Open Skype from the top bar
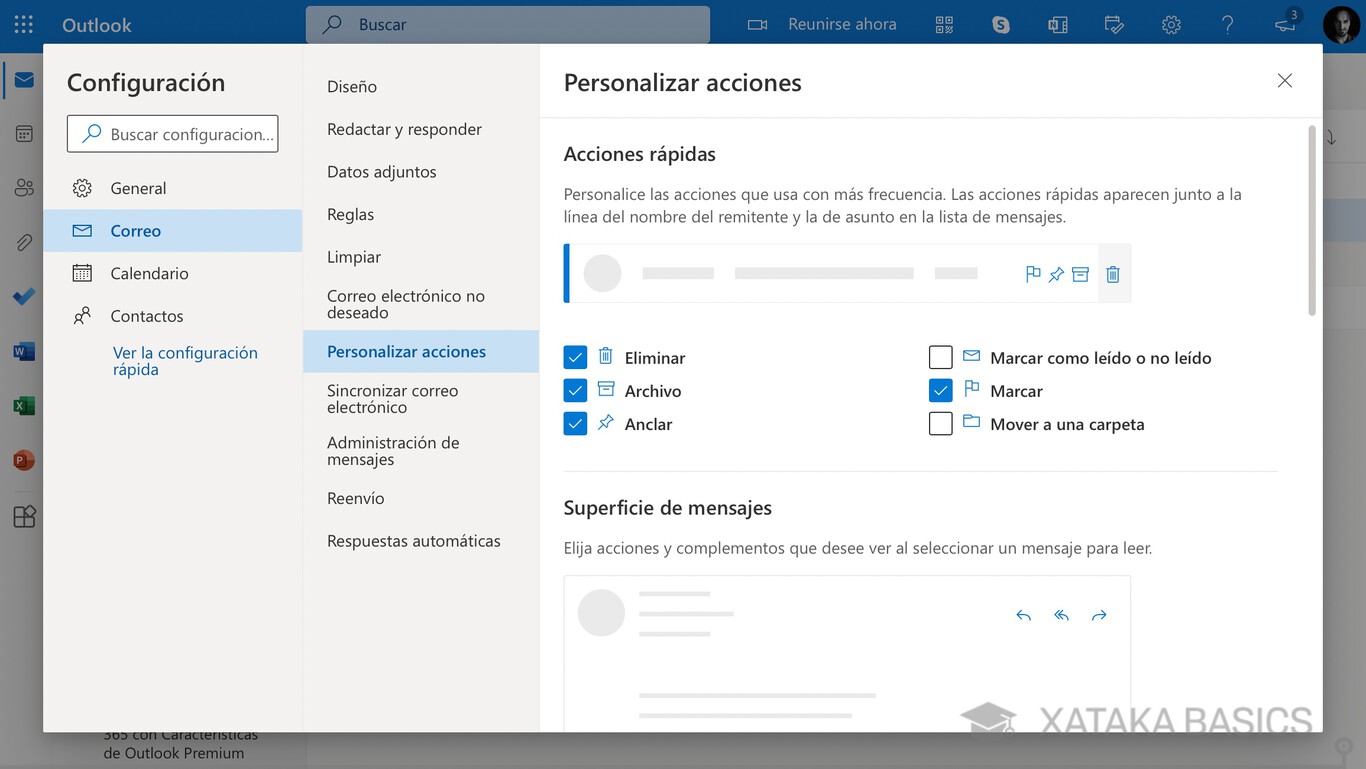Image resolution: width=1366 pixels, height=769 pixels. (1000, 23)
